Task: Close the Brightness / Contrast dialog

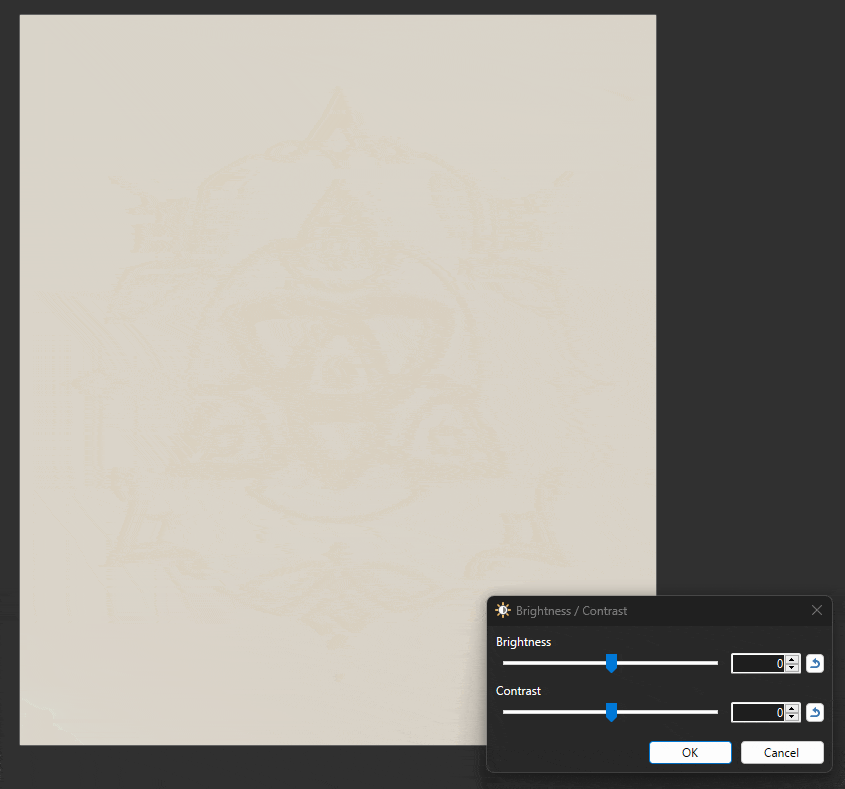Action: pos(816,610)
